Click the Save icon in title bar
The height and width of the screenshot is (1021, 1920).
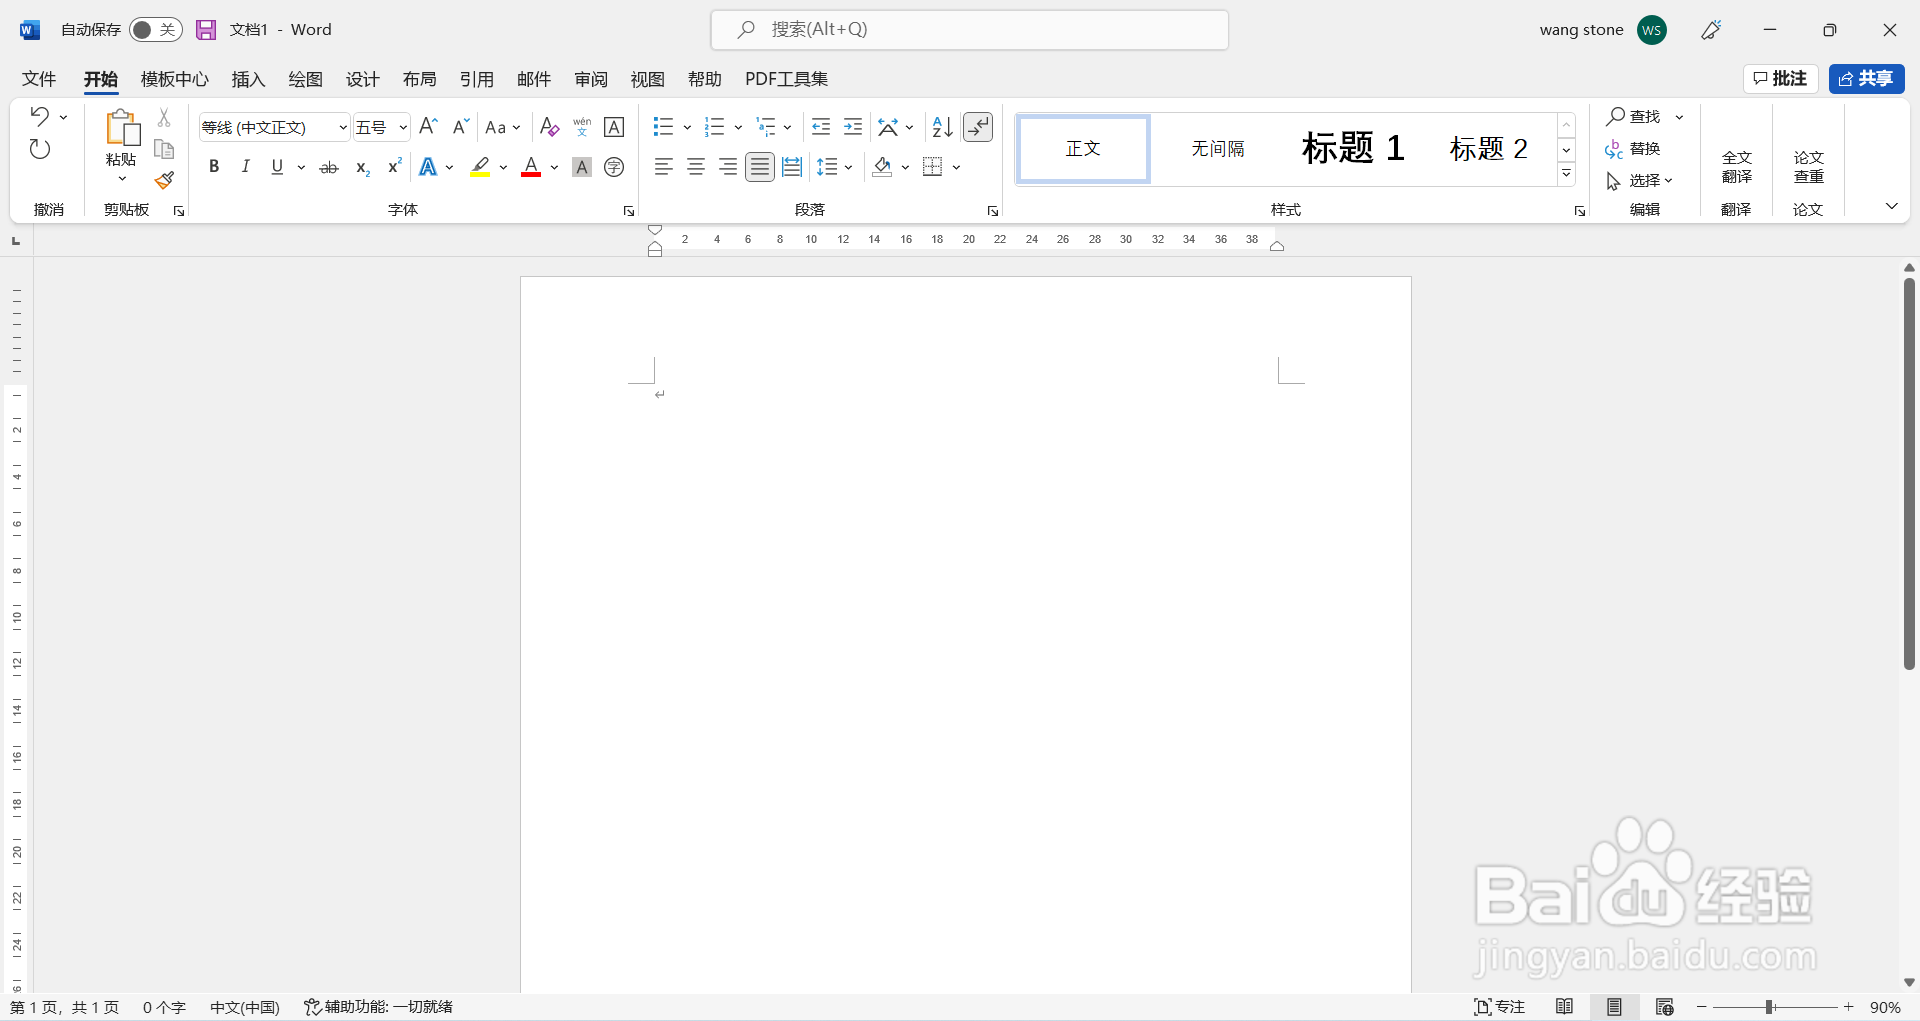[x=206, y=30]
